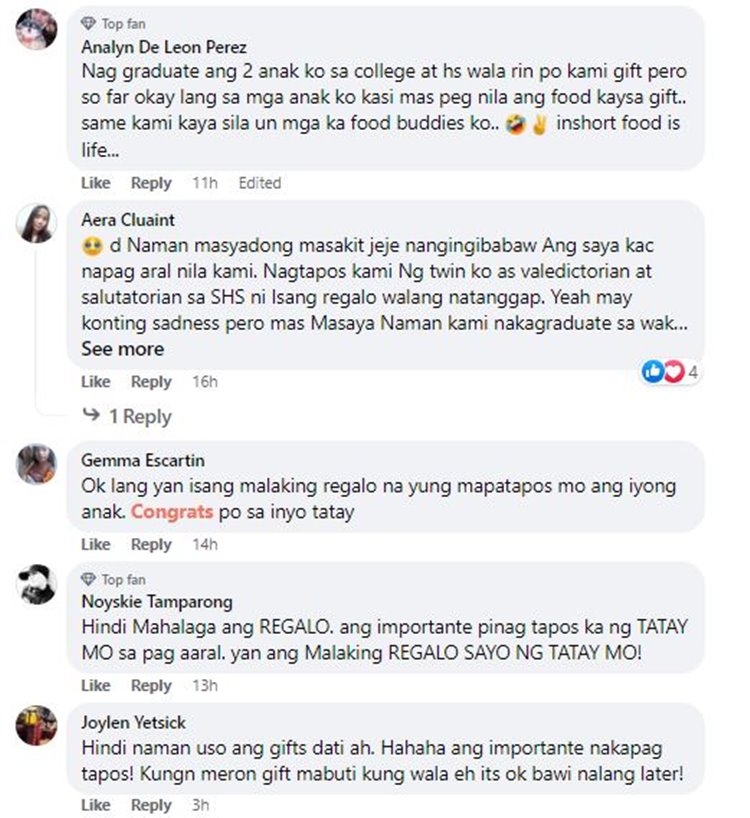Like Analyn De Leon Perez's comment

pos(96,183)
